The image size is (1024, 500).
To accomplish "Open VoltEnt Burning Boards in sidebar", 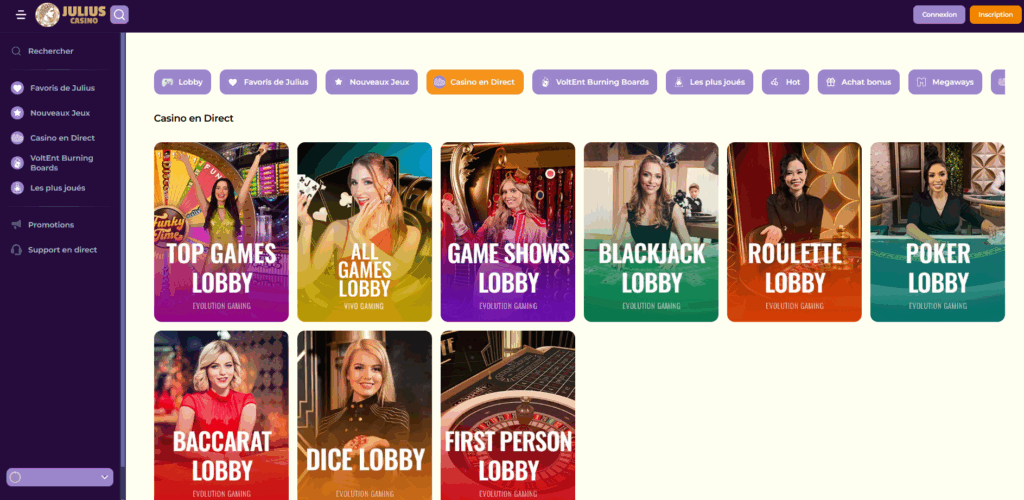I will tap(61, 163).
